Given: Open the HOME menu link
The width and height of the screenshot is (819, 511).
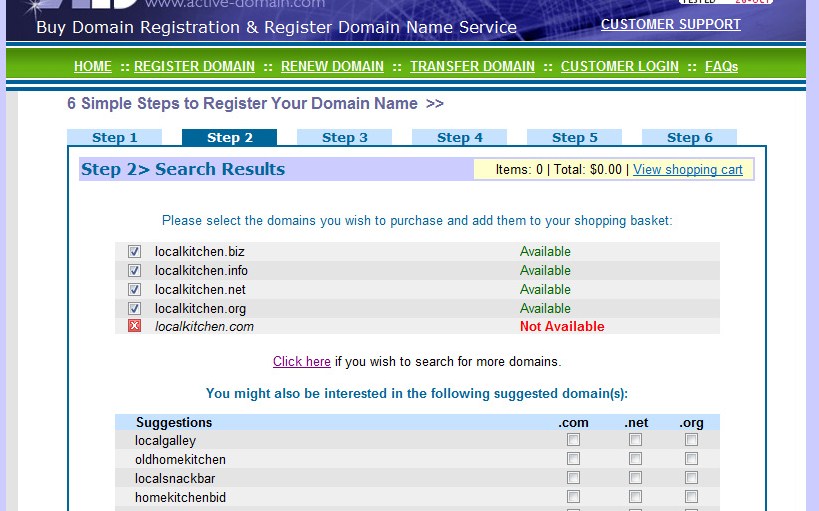Looking at the screenshot, I should tap(93, 66).
